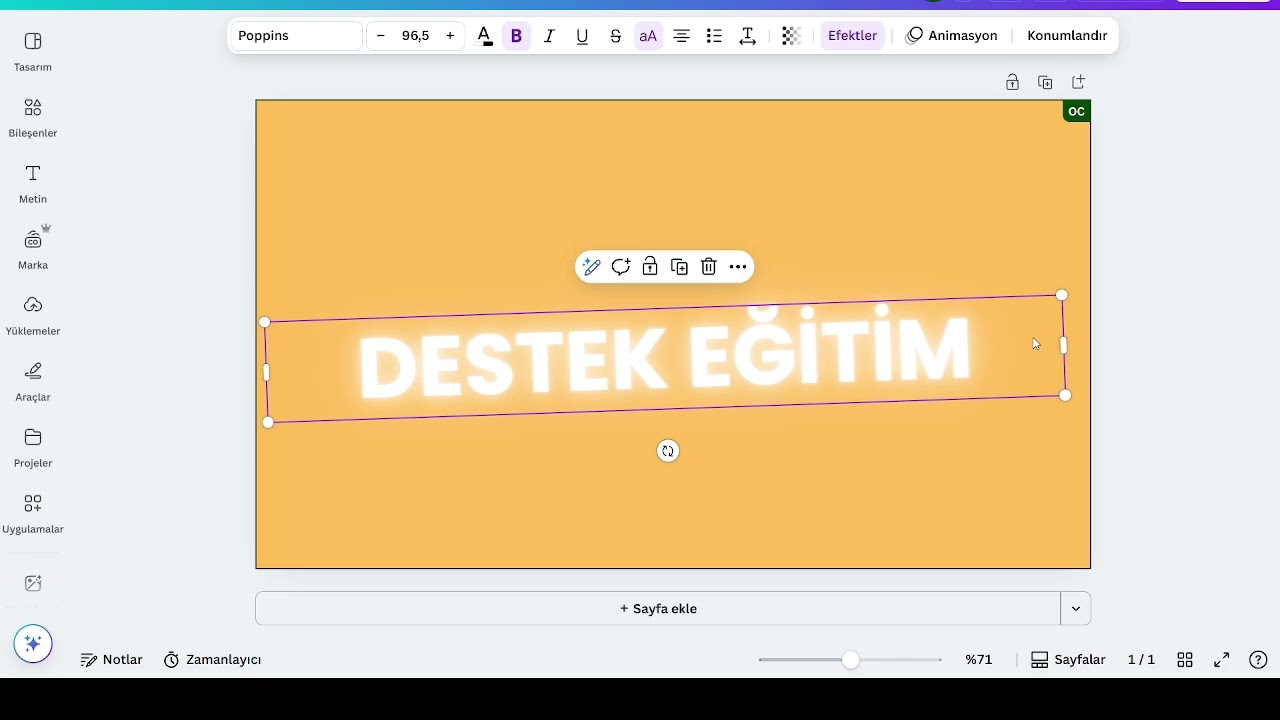
Task: Open text color picker
Action: point(484,36)
